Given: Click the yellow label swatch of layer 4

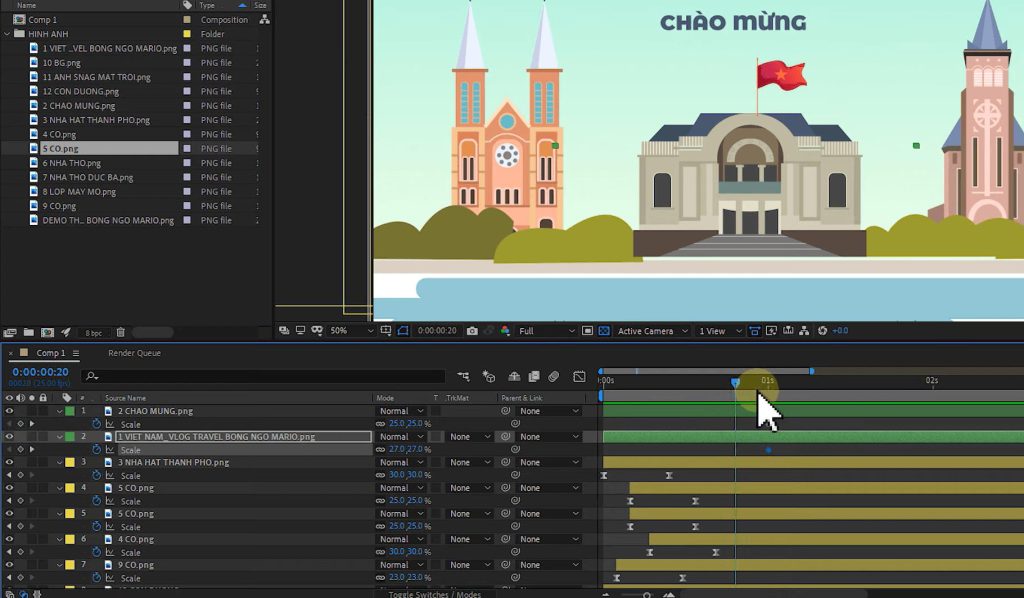Looking at the screenshot, I should pyautogui.click(x=70, y=487).
